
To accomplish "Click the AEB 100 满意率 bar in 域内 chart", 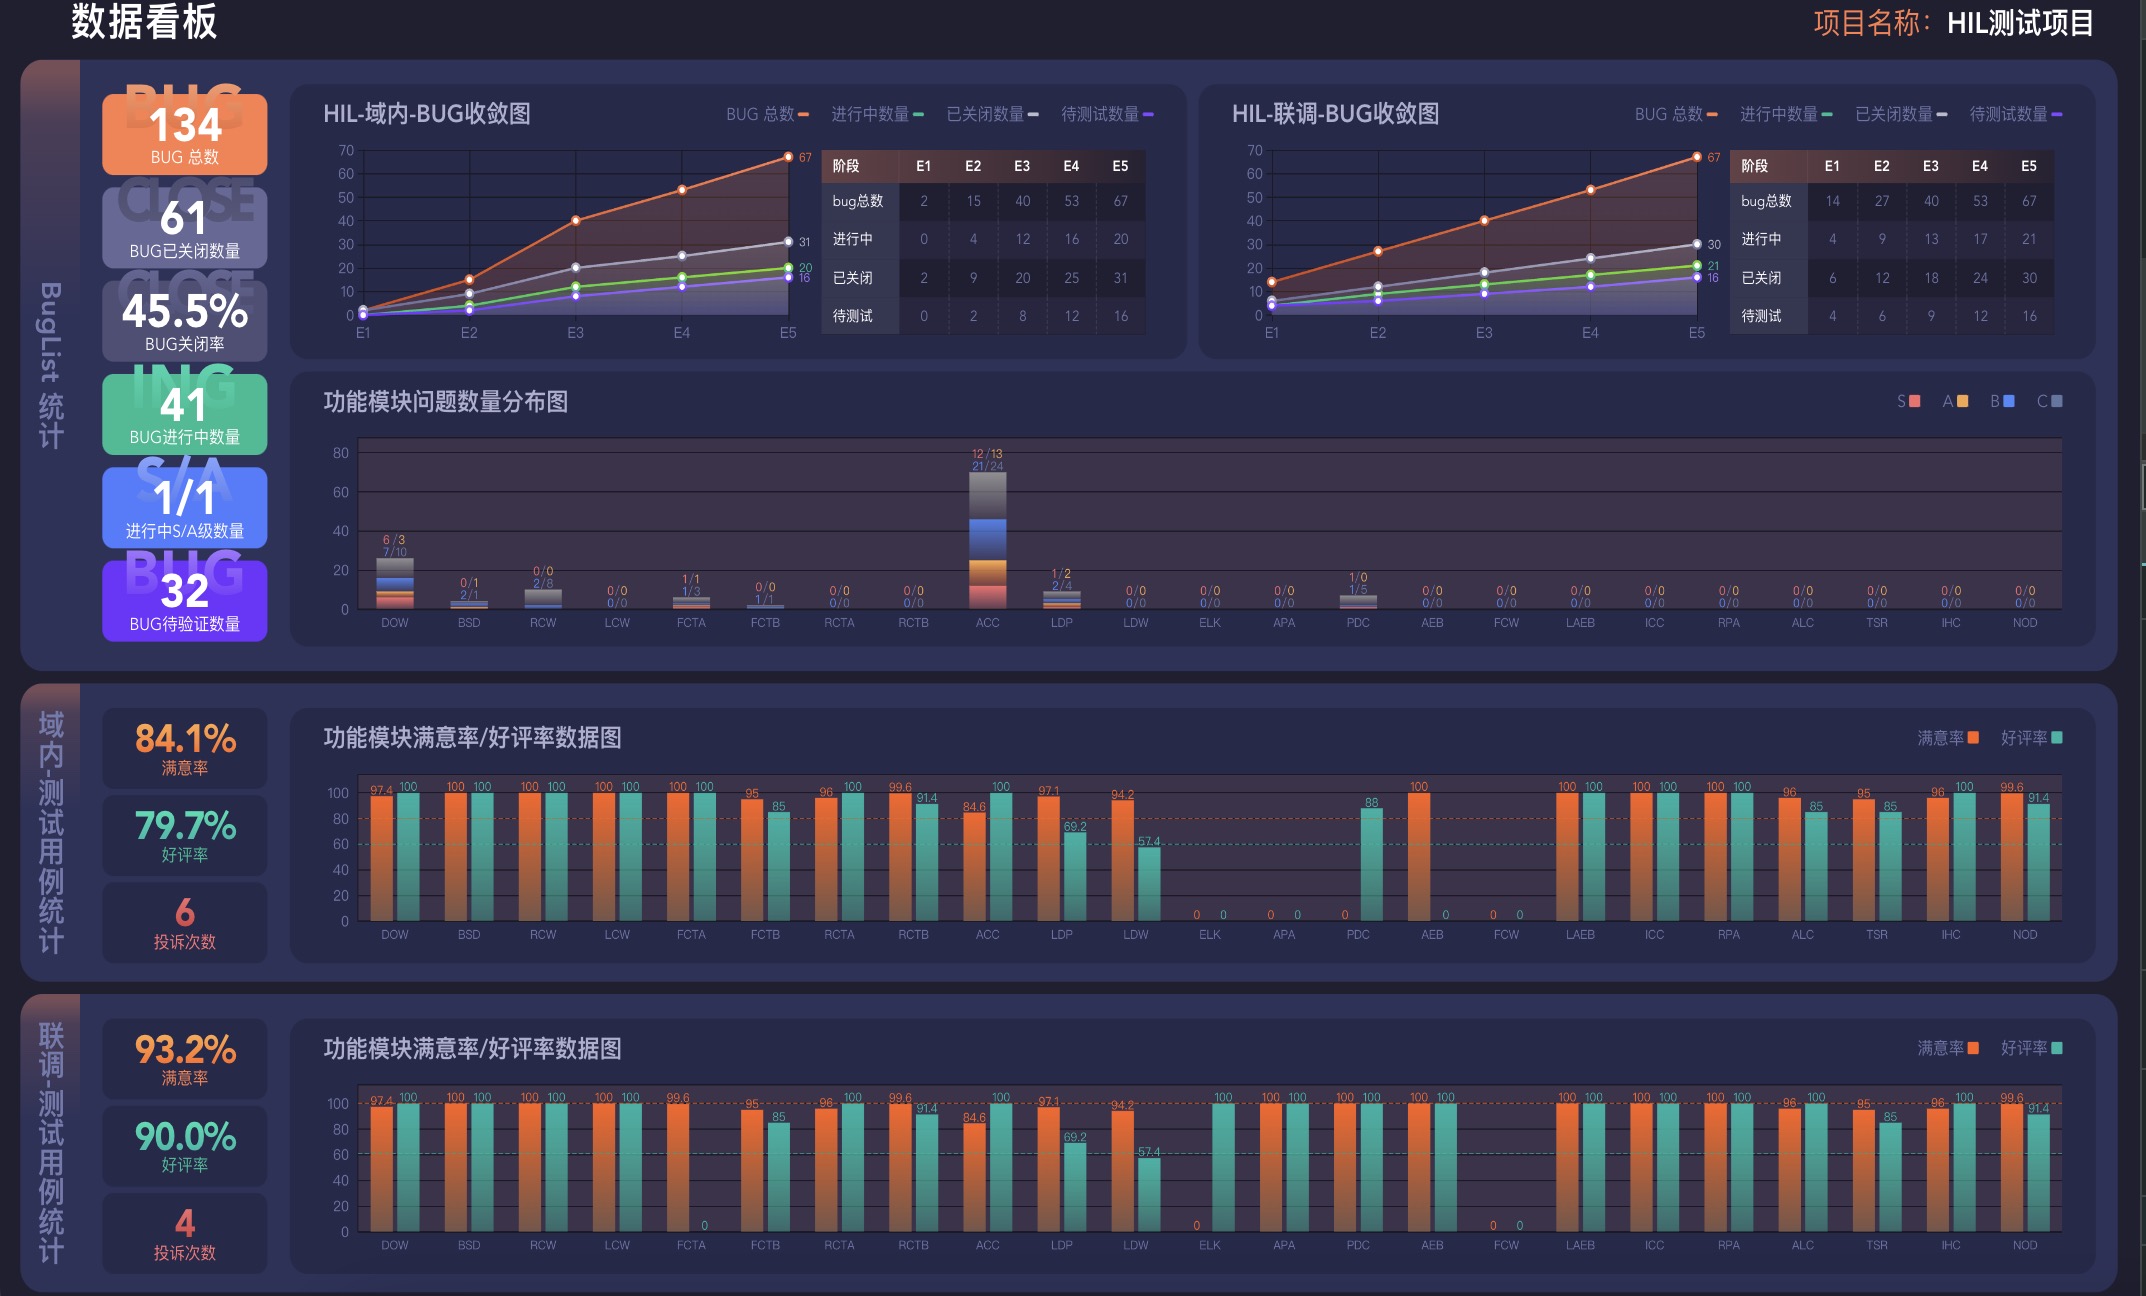I will (x=1418, y=857).
